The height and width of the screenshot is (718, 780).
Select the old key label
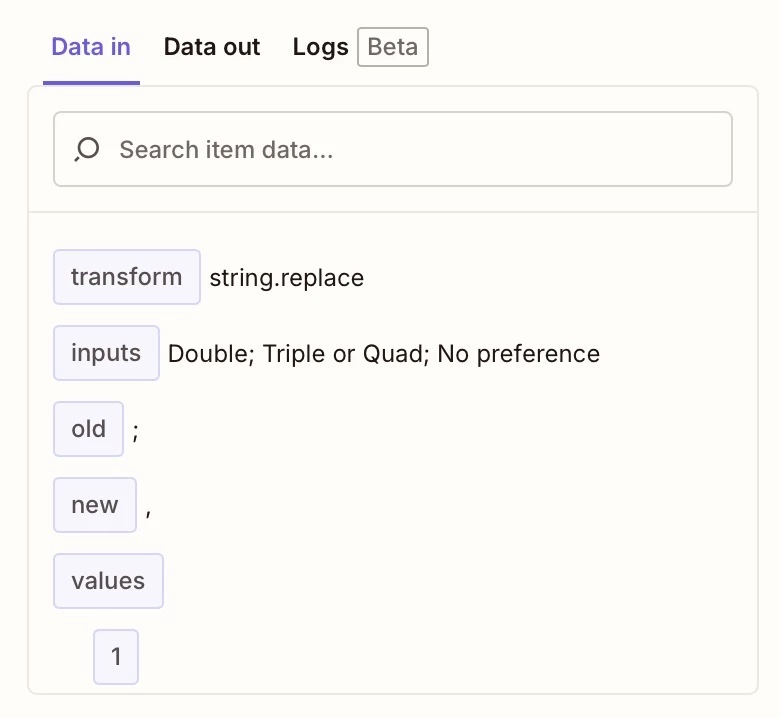88,429
